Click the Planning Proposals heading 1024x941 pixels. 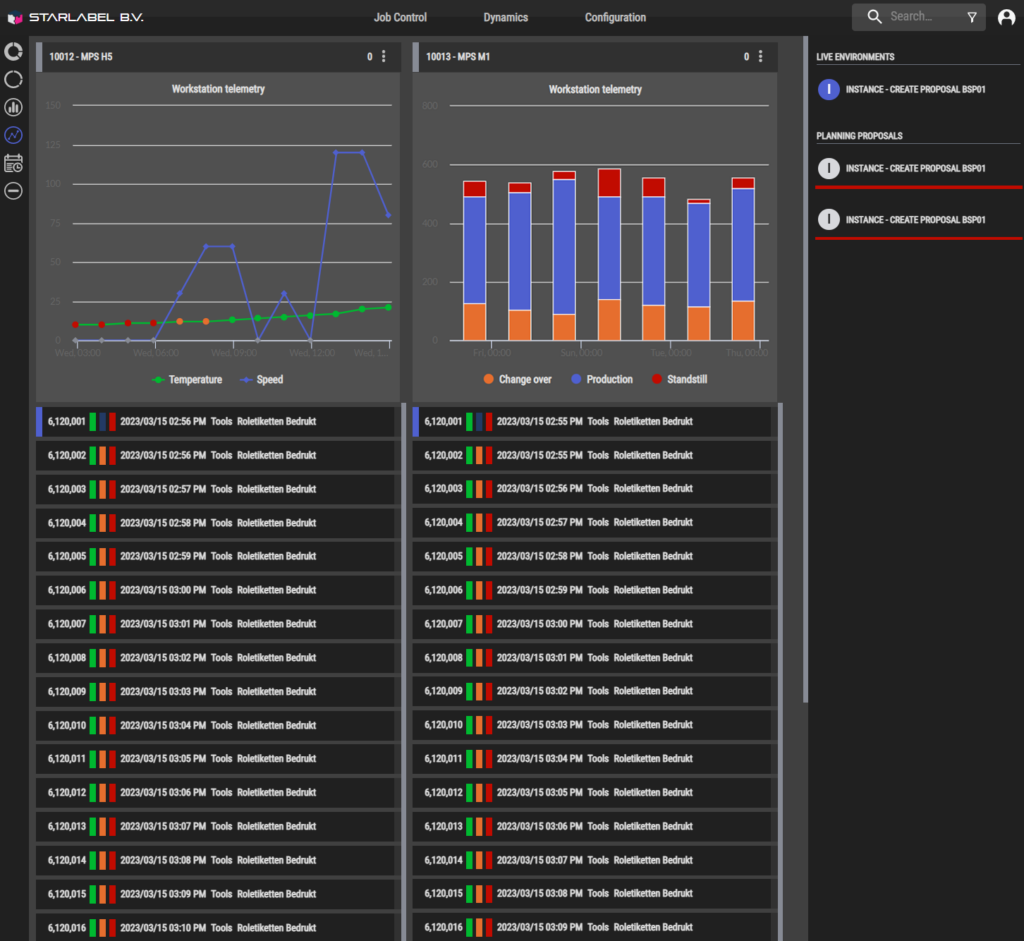coord(859,136)
